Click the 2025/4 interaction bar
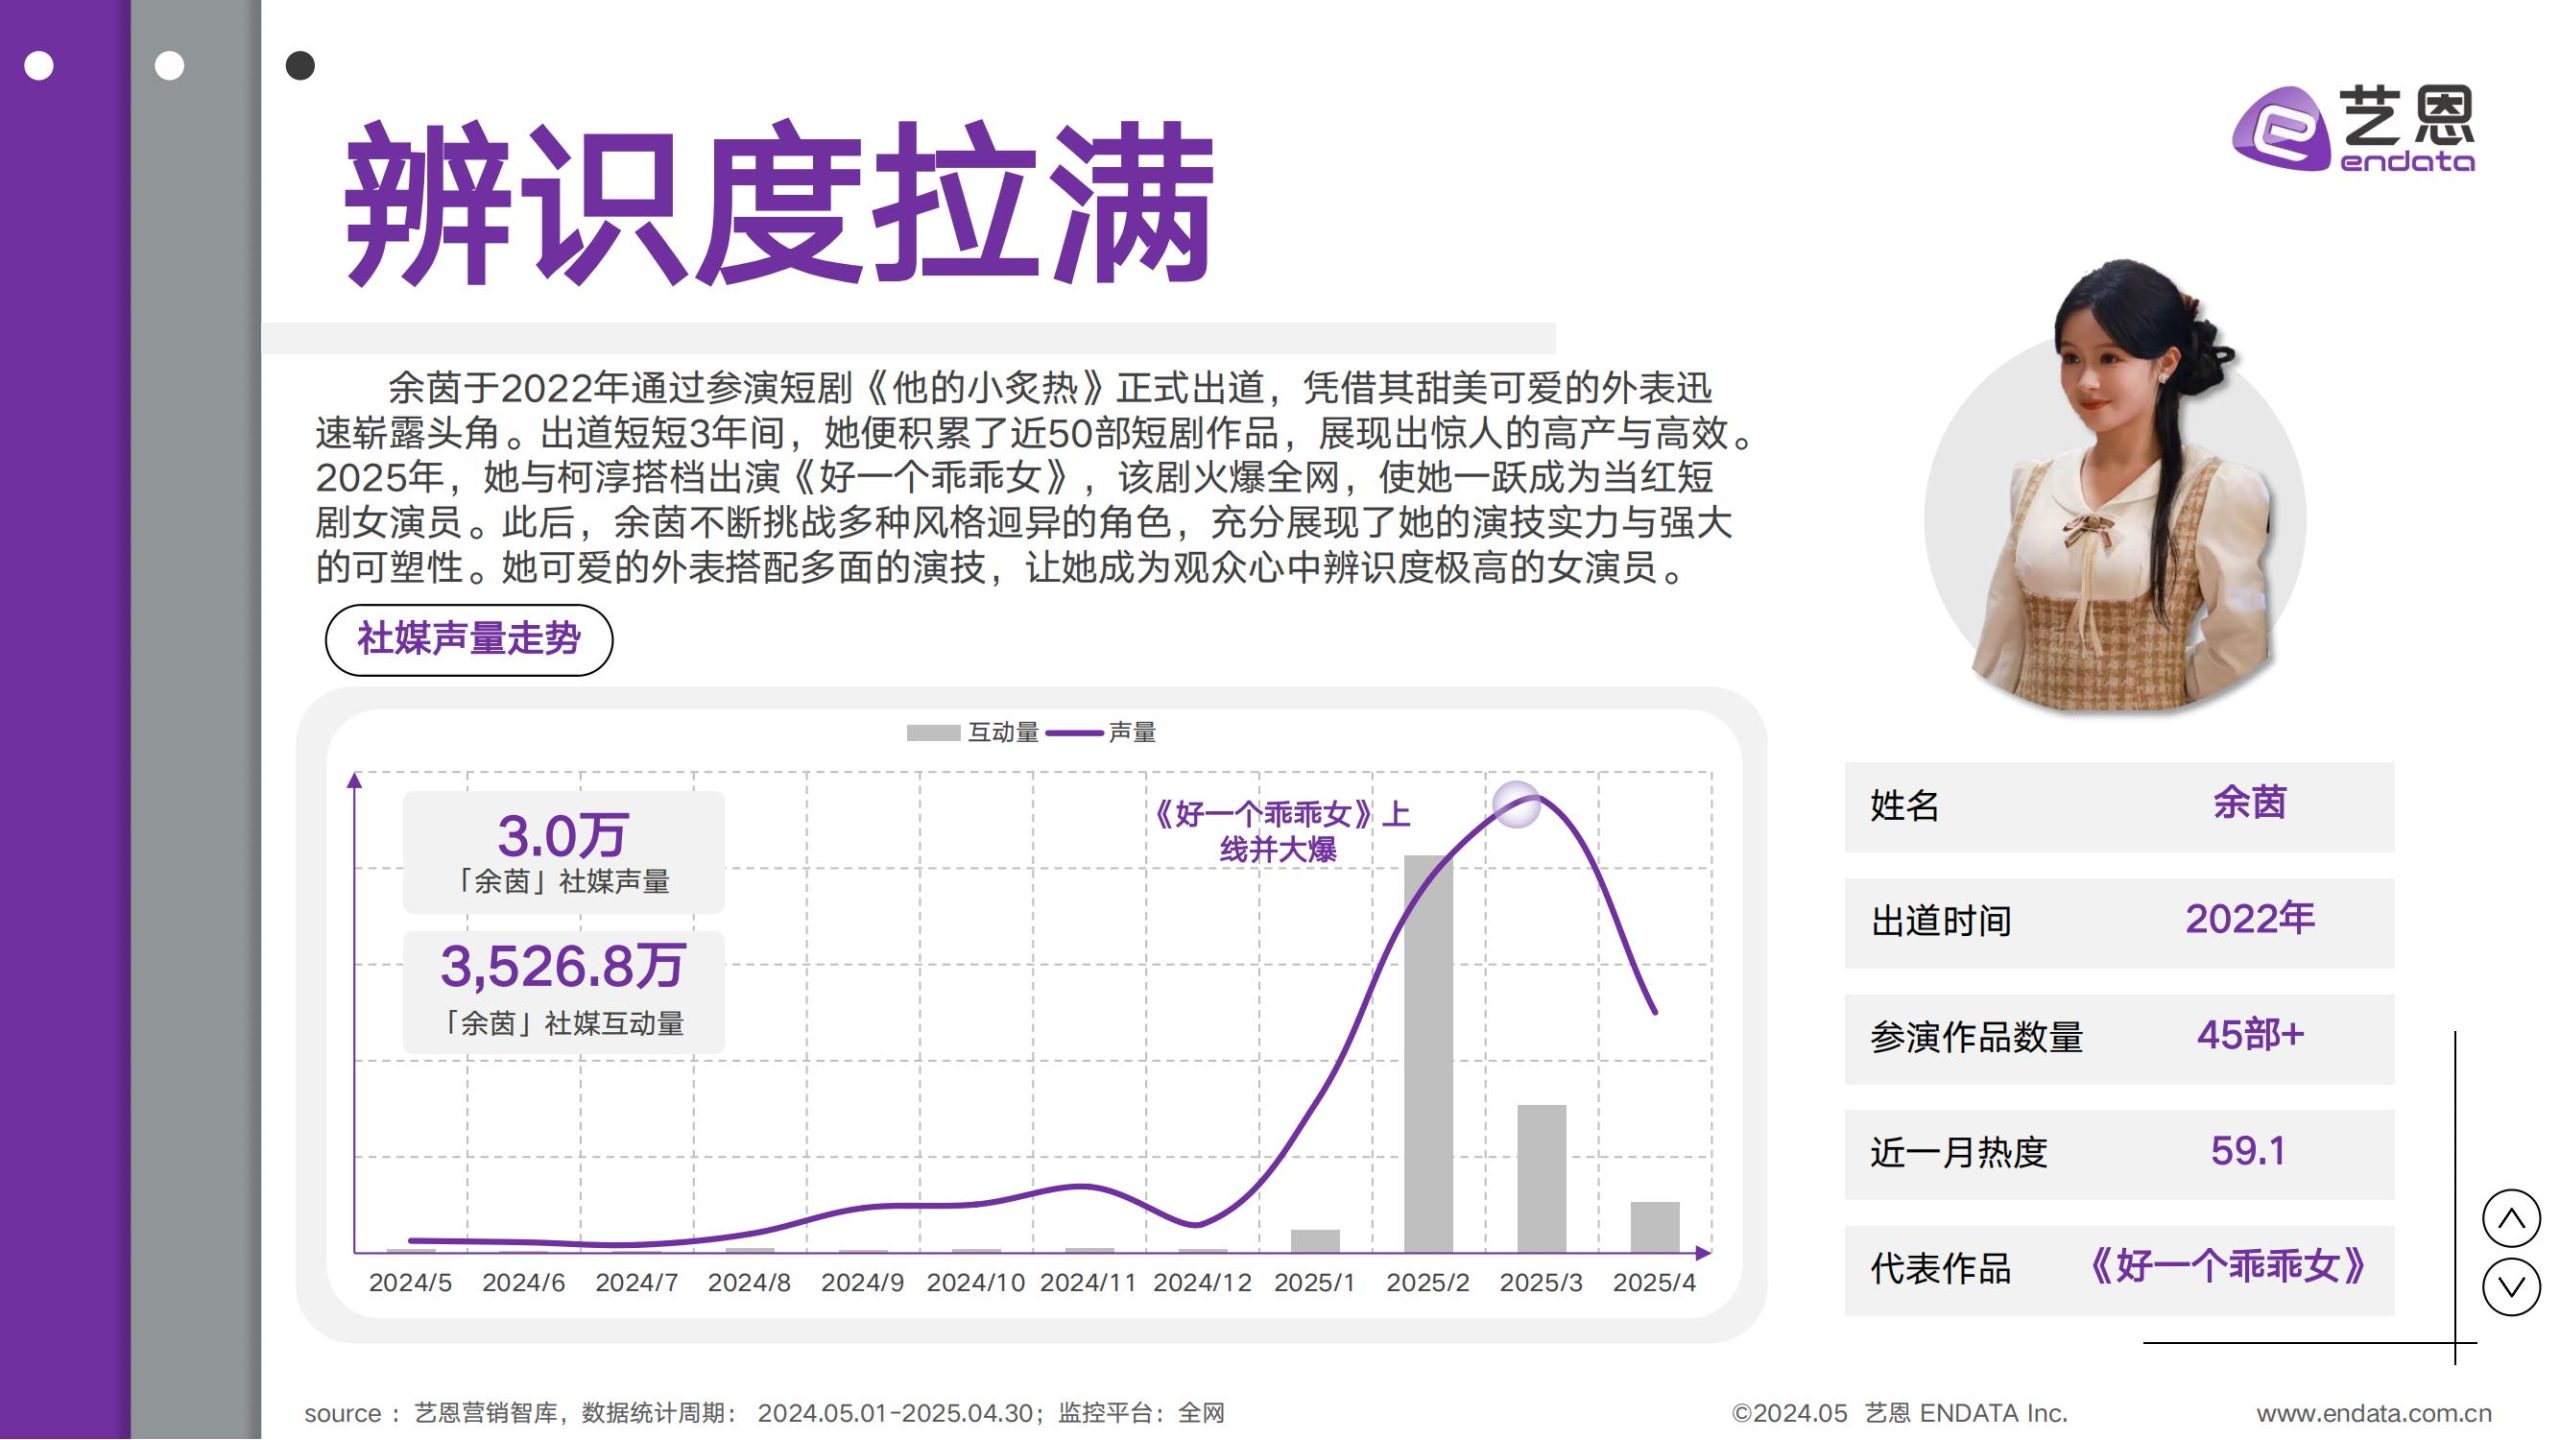 coord(1655,1227)
